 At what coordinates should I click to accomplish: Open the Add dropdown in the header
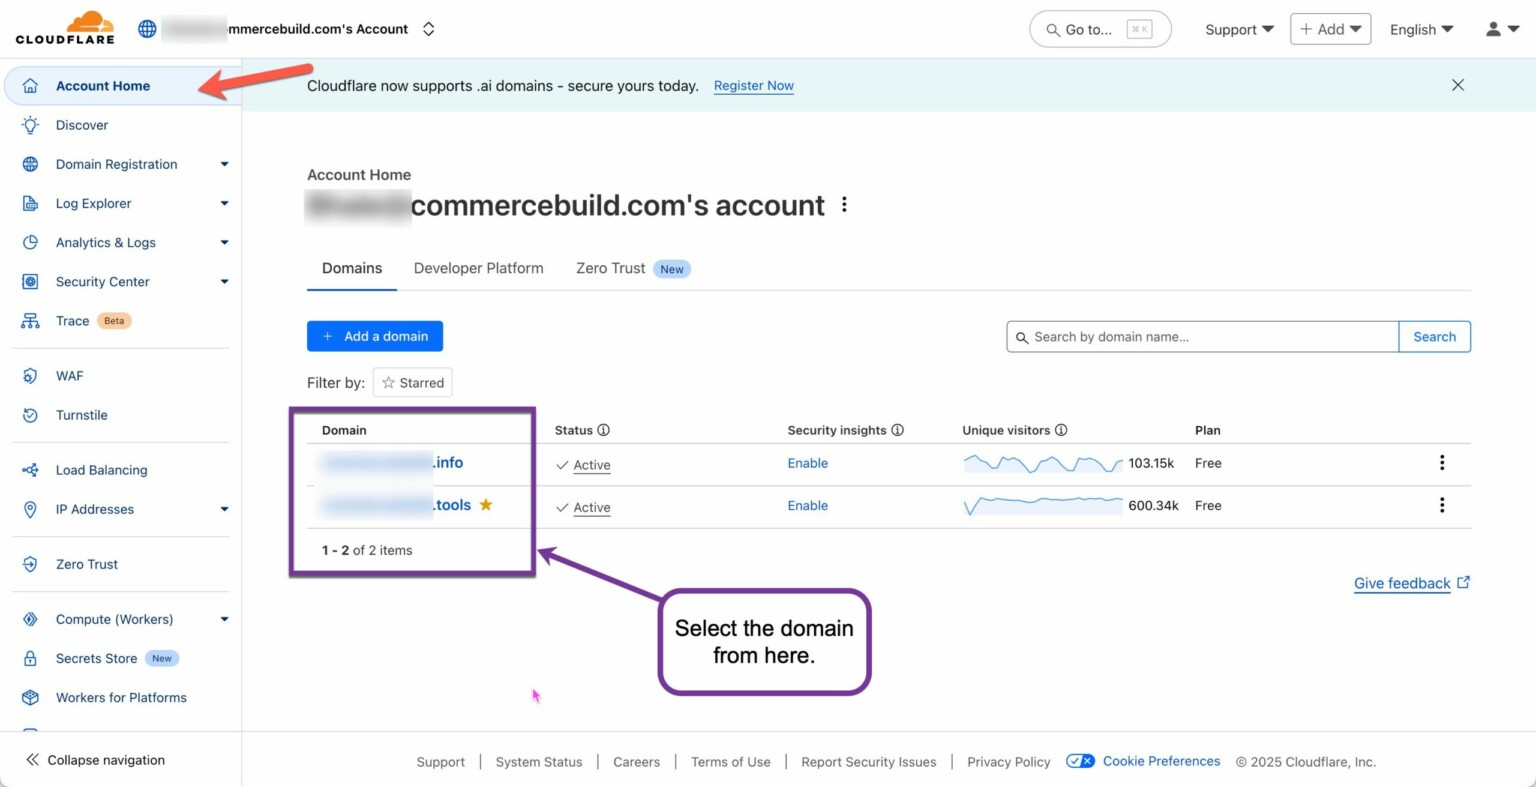coord(1330,29)
